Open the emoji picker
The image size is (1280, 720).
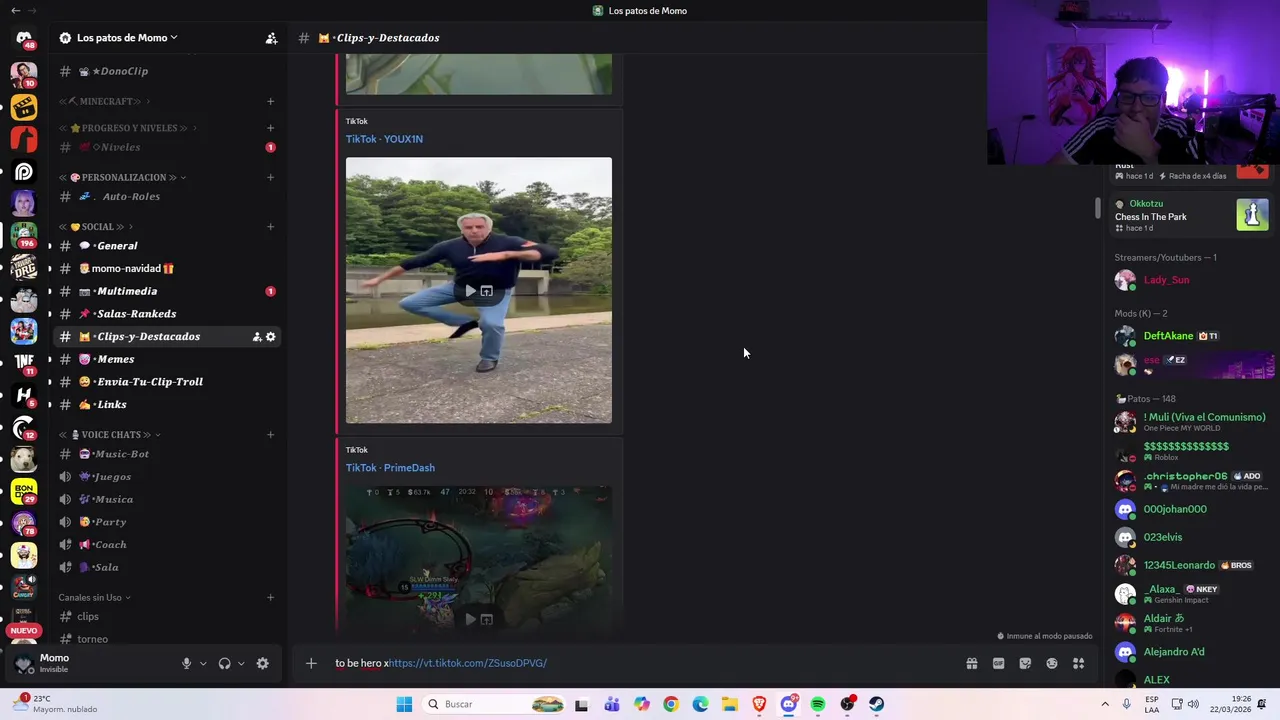[x=1052, y=663]
